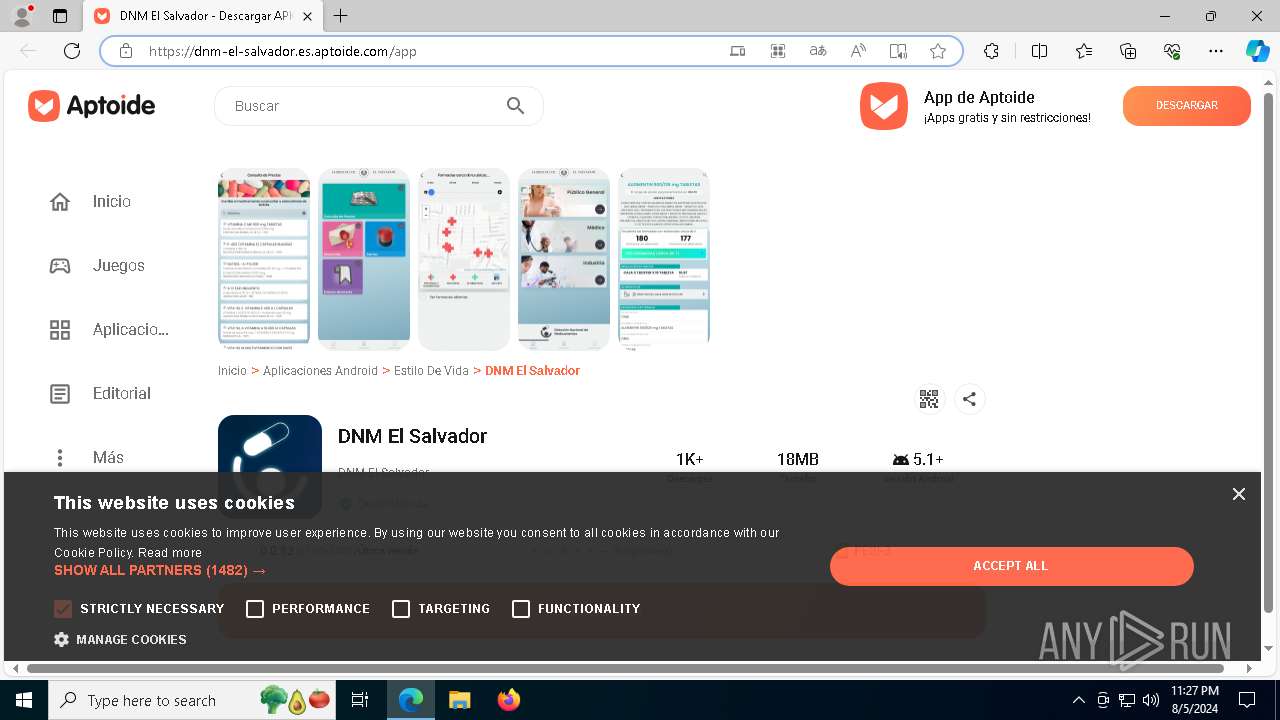Screen dimensions: 1280x720
Task: Click the Aptoide logo in the header
Action: tap(92, 105)
